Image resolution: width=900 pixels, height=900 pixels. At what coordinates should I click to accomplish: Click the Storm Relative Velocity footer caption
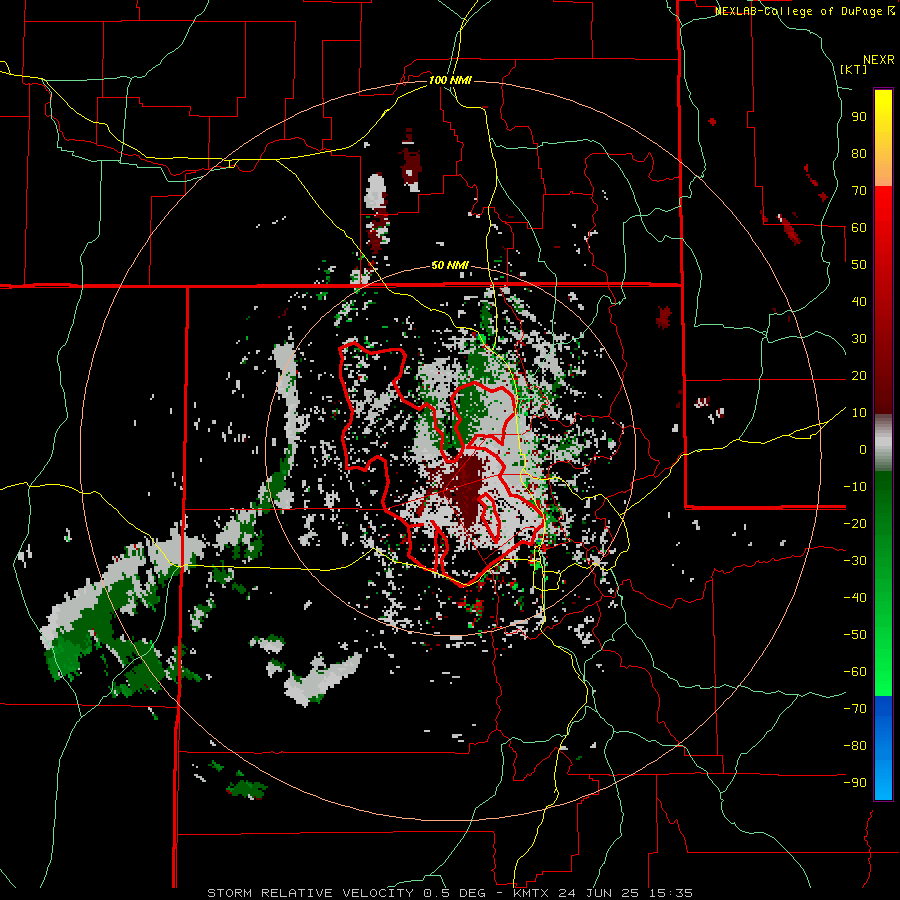[450, 893]
